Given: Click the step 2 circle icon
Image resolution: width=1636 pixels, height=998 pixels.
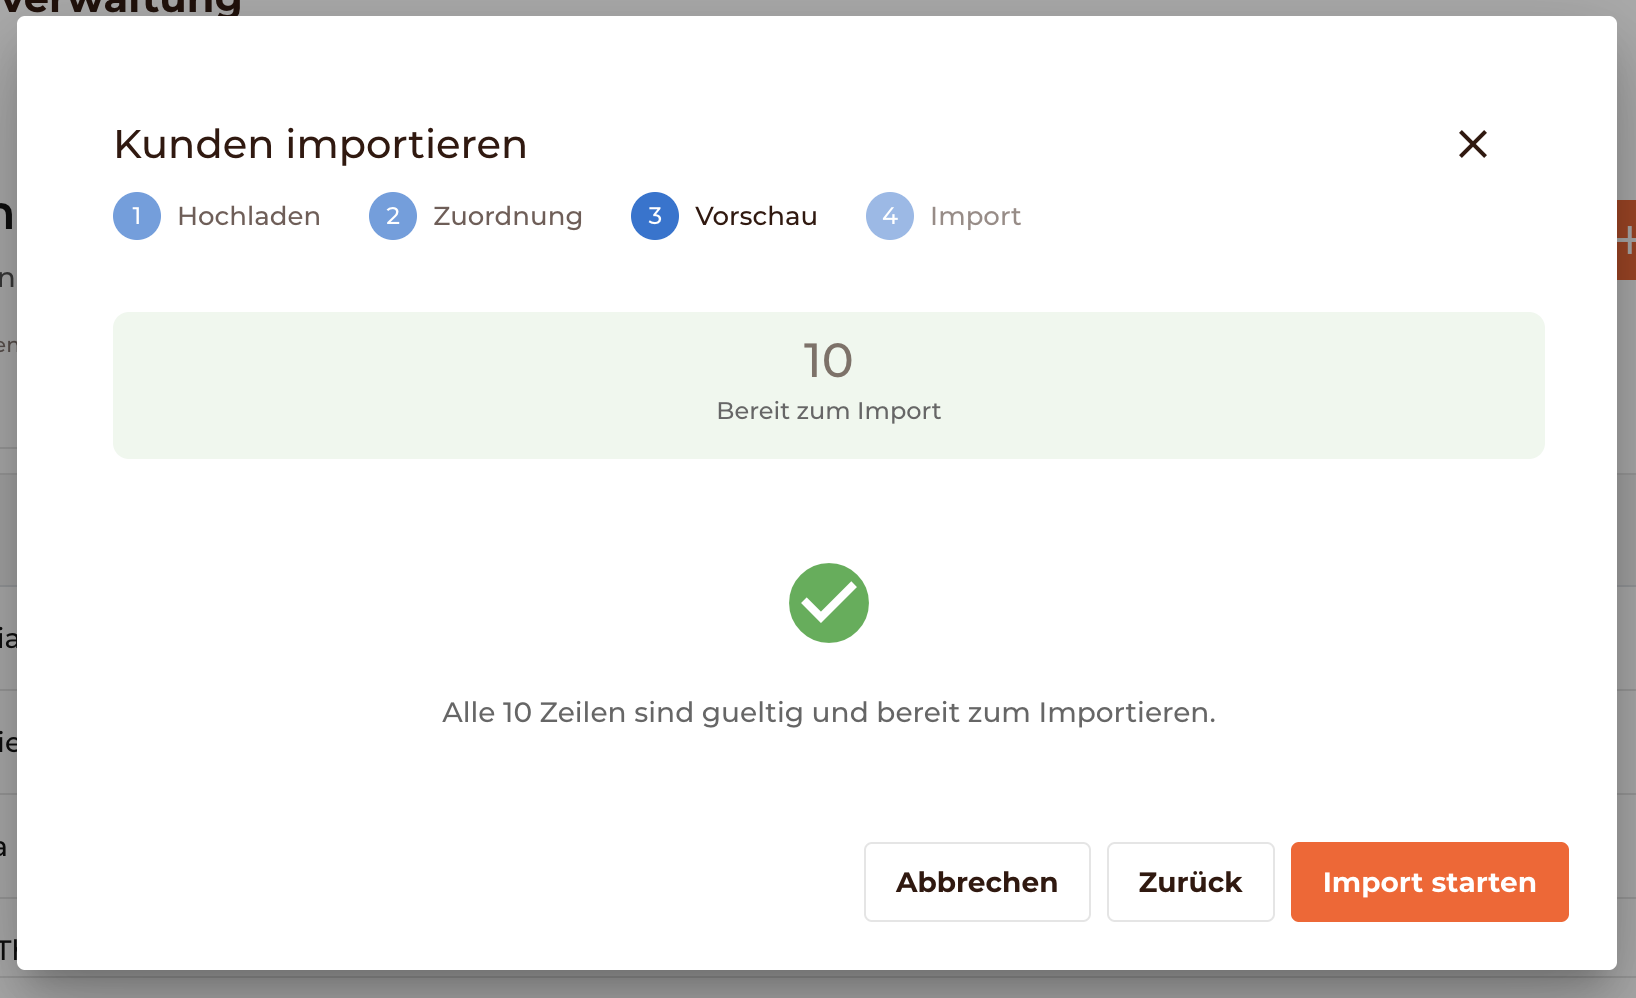Looking at the screenshot, I should [393, 216].
